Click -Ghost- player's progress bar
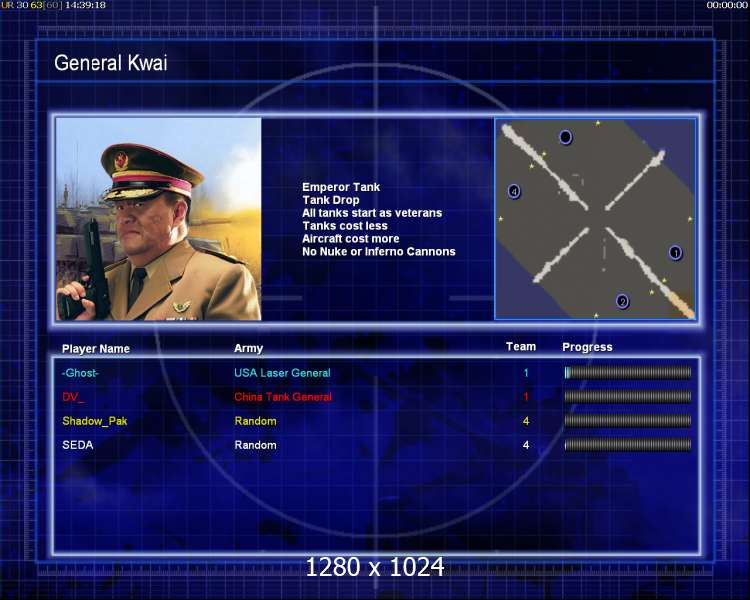 [x=628, y=372]
